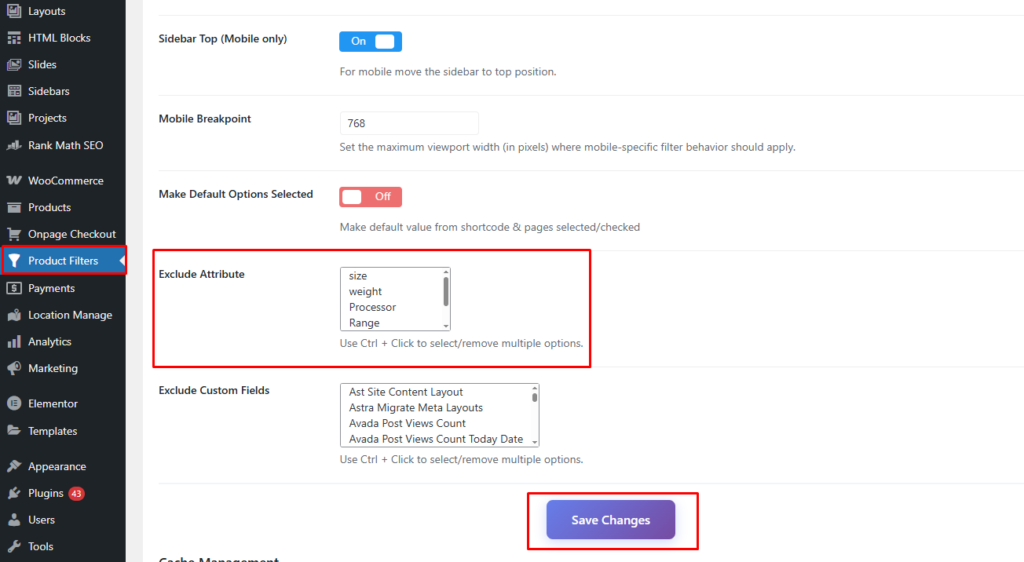This screenshot has height=562, width=1024.
Task: Select 'Processor' in Exclude Attribute list
Action: point(373,307)
